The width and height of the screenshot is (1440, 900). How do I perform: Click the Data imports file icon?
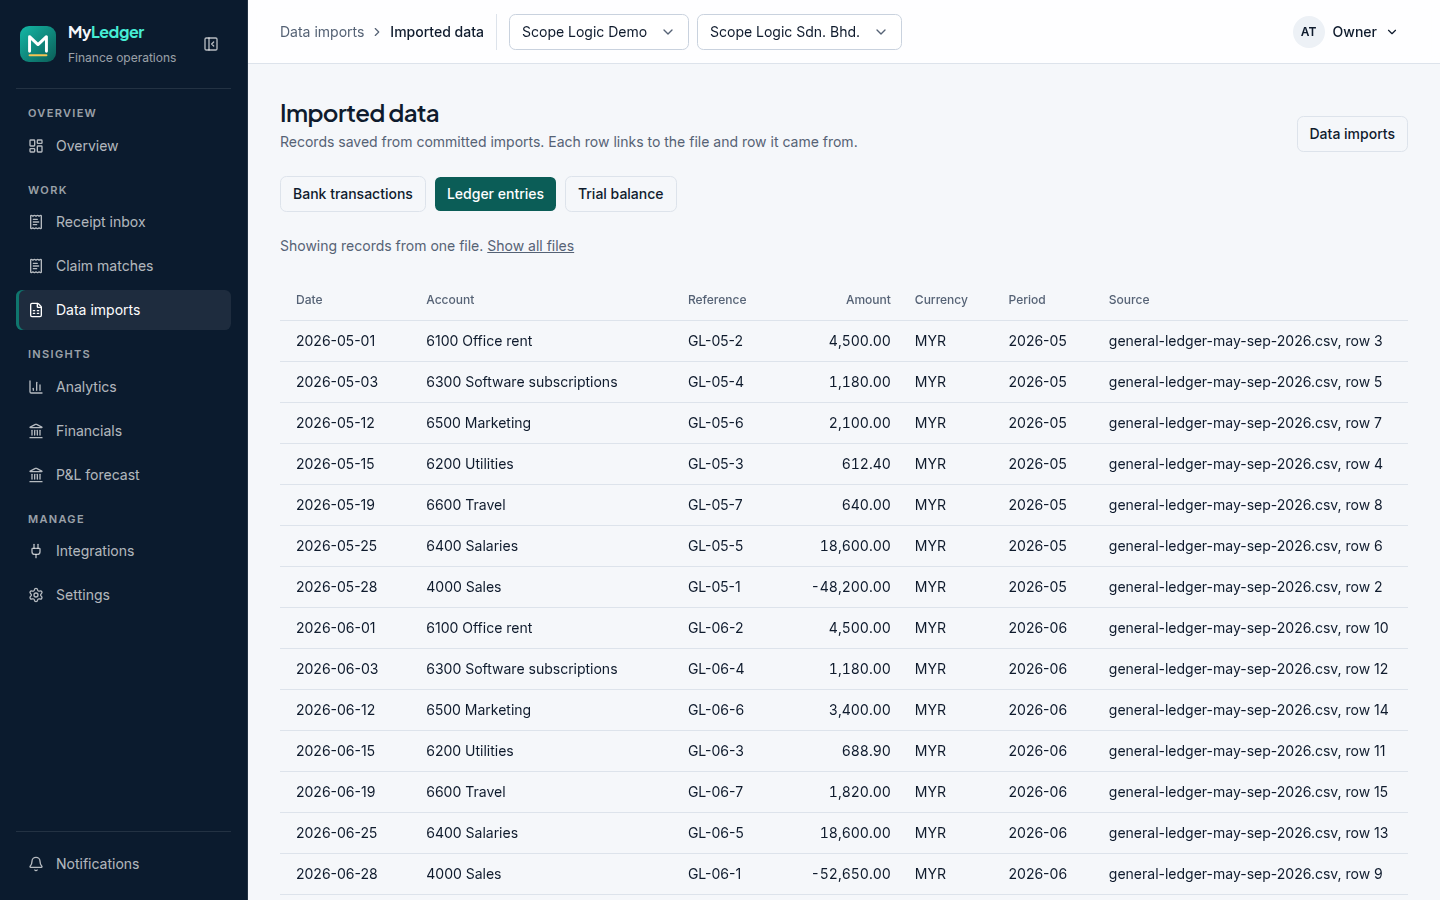point(36,310)
